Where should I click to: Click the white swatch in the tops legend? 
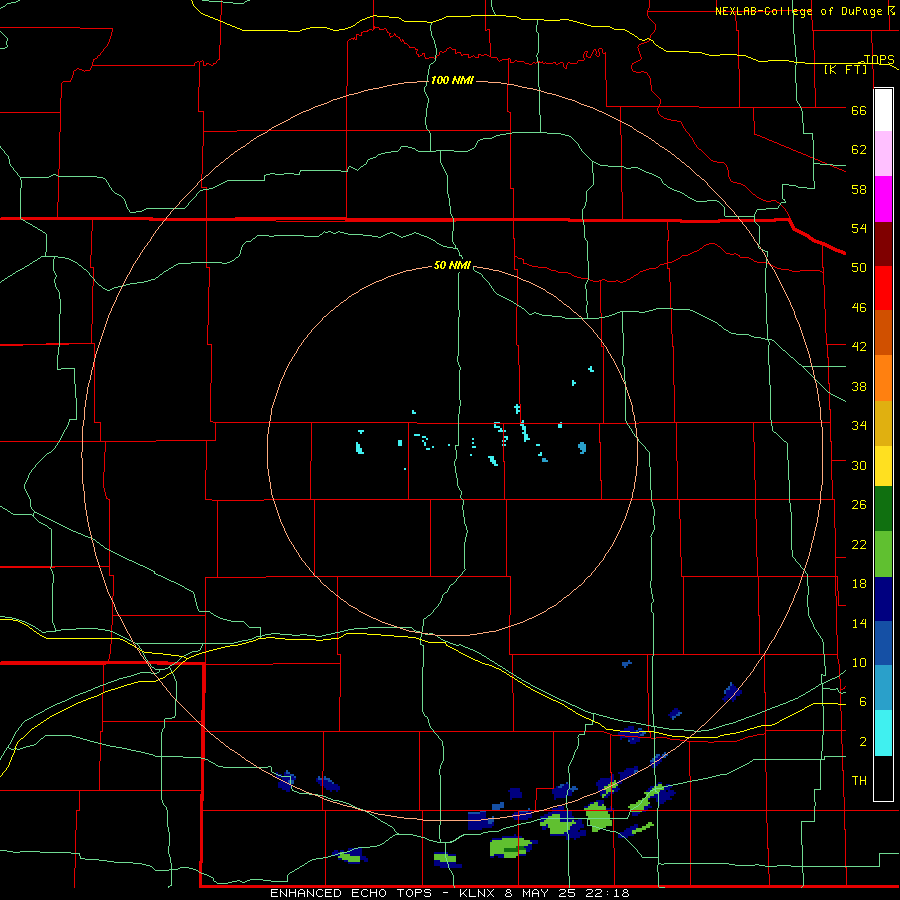coord(883,110)
